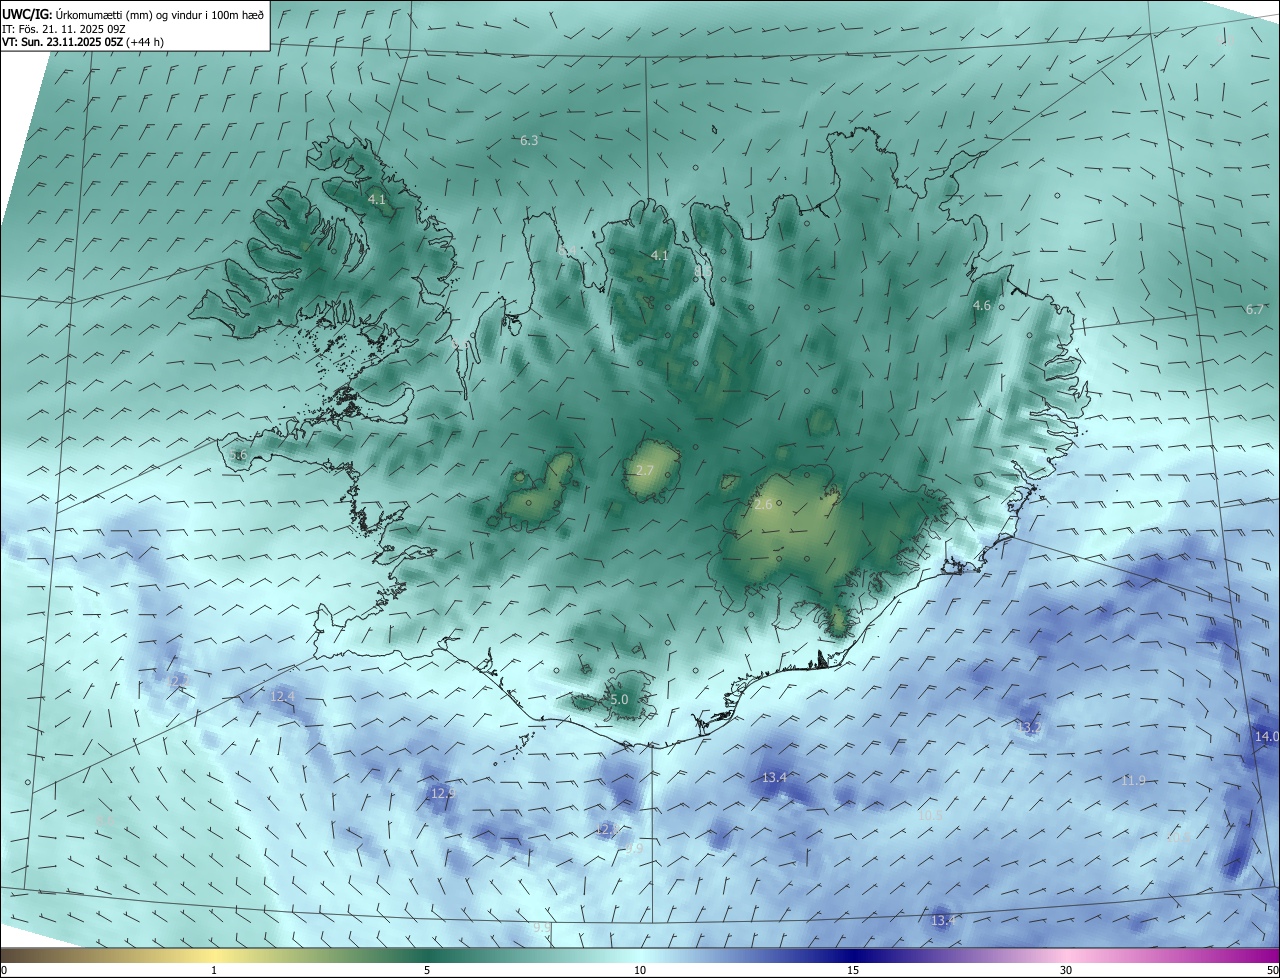Viewport: 1280px width, 978px height.
Task: Click the 2.6 value on Vatnajökull glacier
Action: (x=762, y=504)
